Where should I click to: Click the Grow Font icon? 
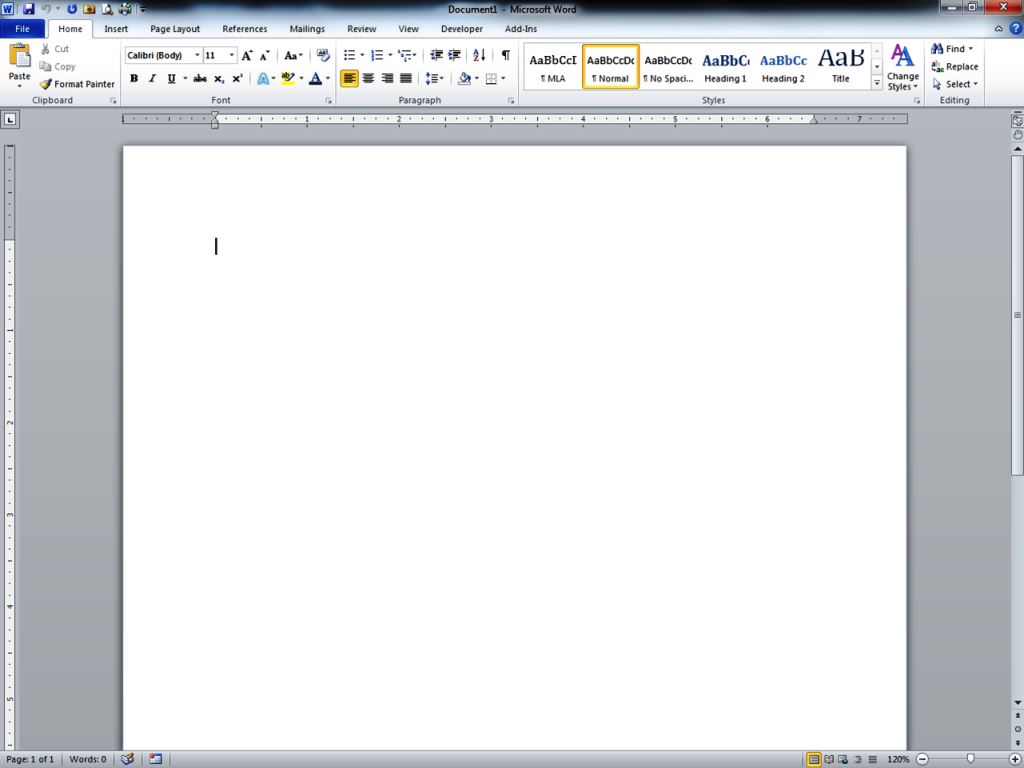(247, 56)
